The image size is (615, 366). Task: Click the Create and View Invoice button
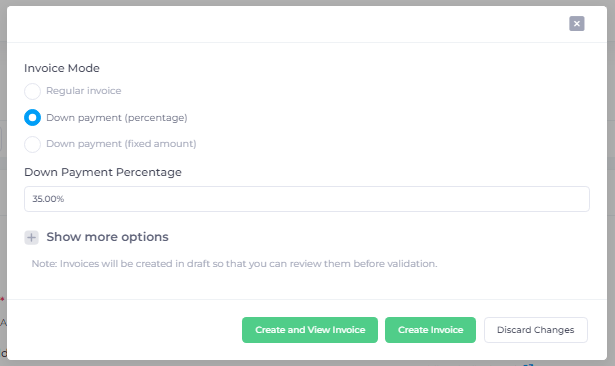click(310, 330)
